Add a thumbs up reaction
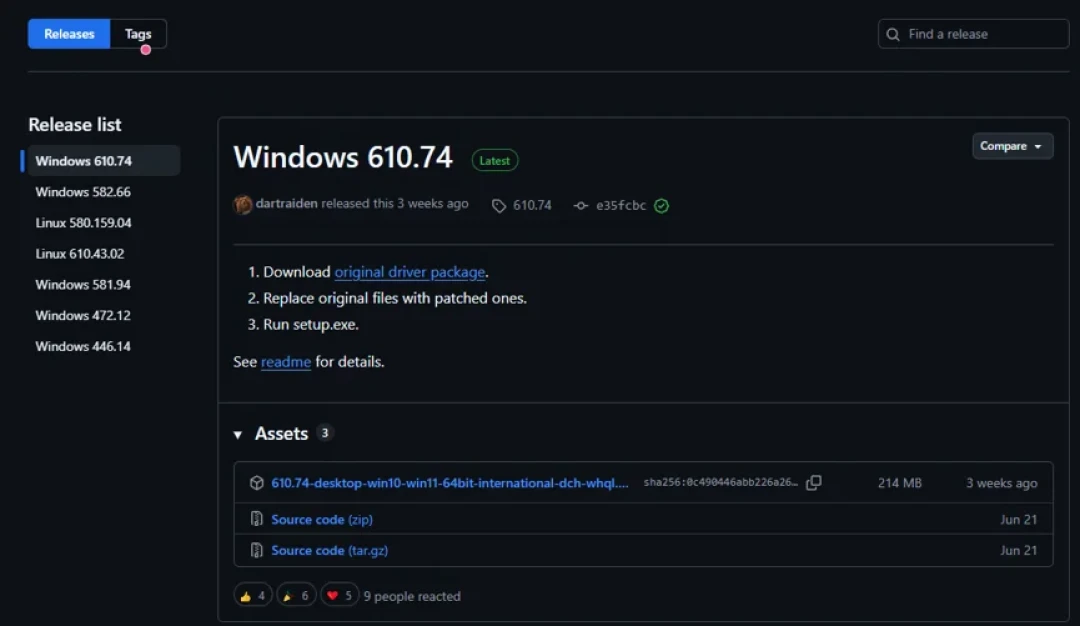This screenshot has width=1080, height=626. coord(253,596)
